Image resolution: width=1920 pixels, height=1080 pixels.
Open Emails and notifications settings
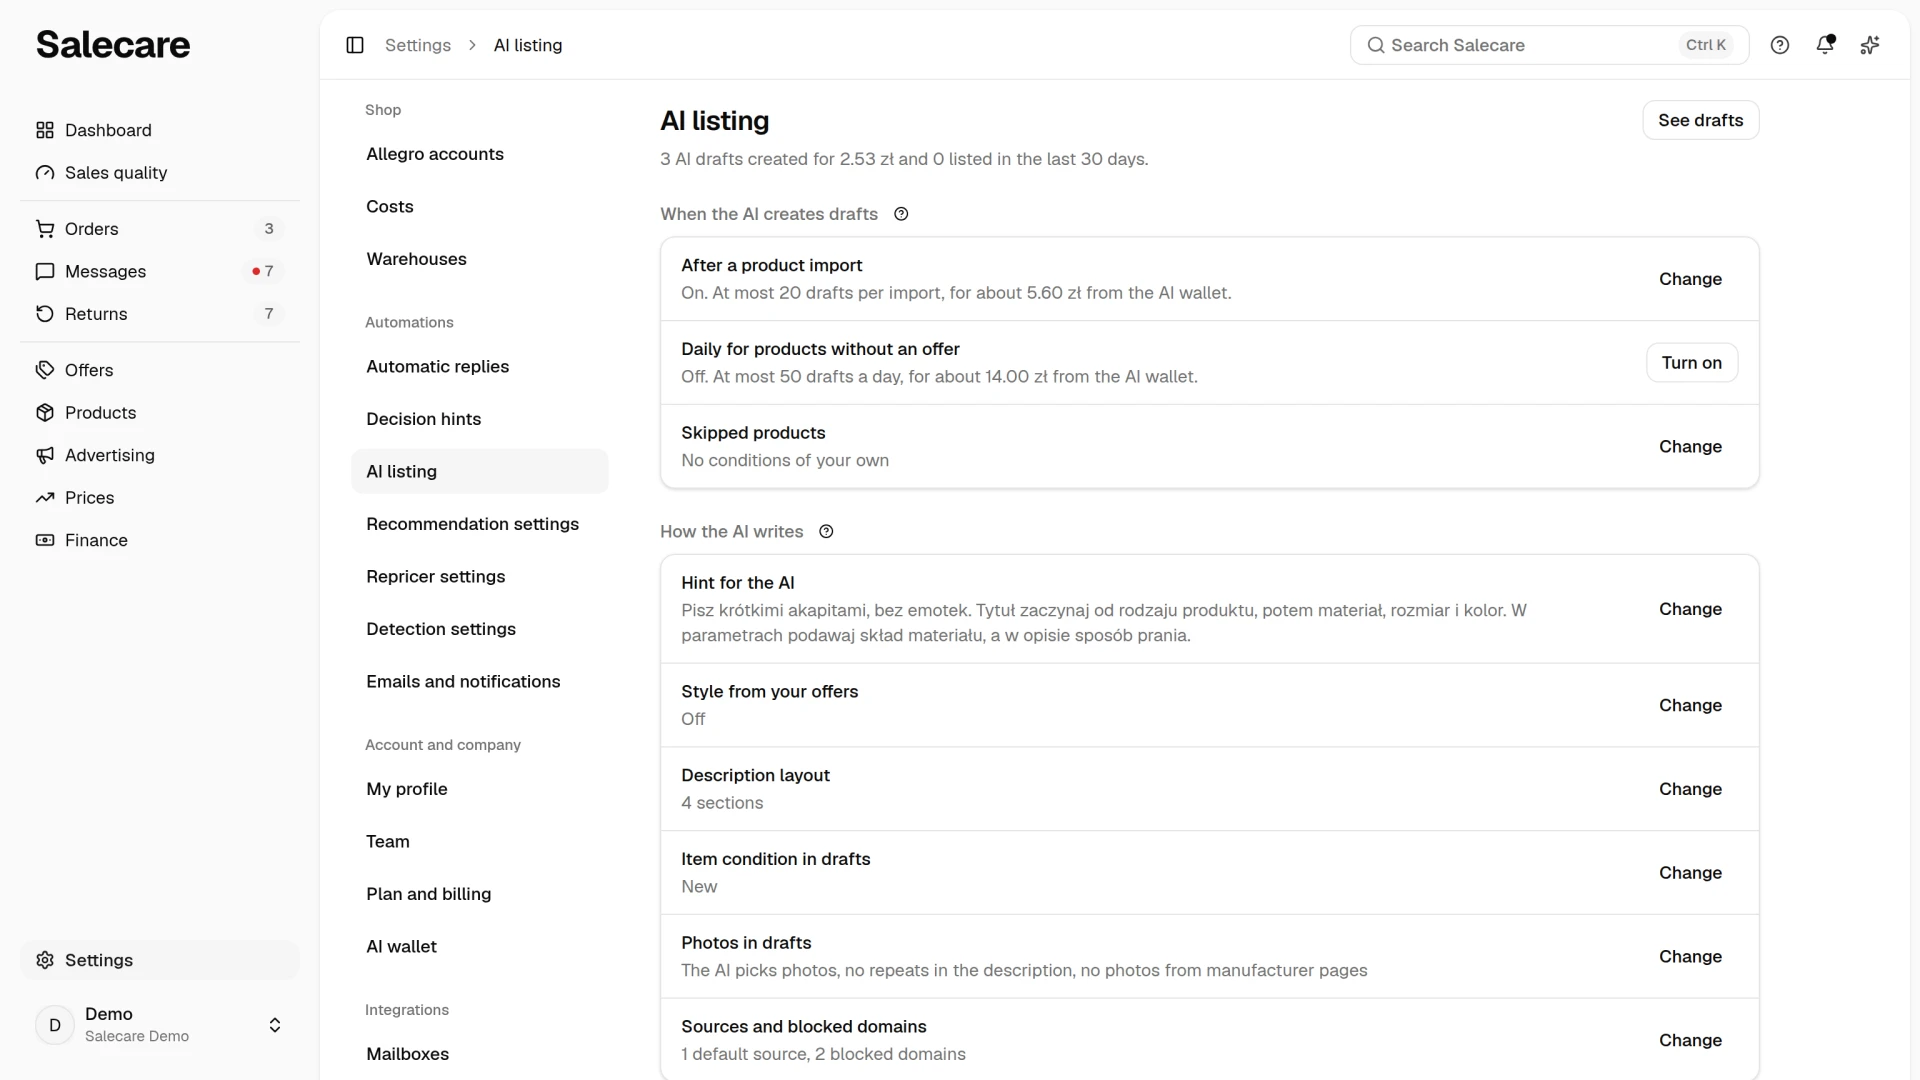click(479, 681)
